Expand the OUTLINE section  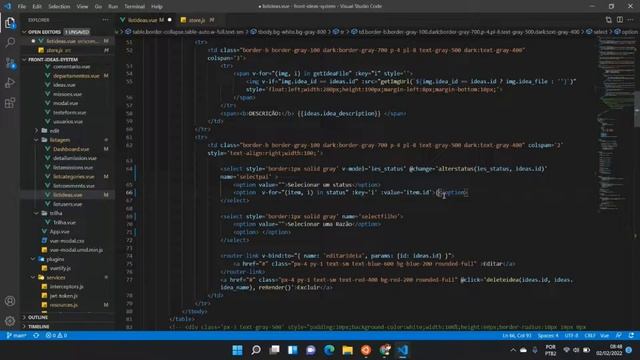[38, 317]
